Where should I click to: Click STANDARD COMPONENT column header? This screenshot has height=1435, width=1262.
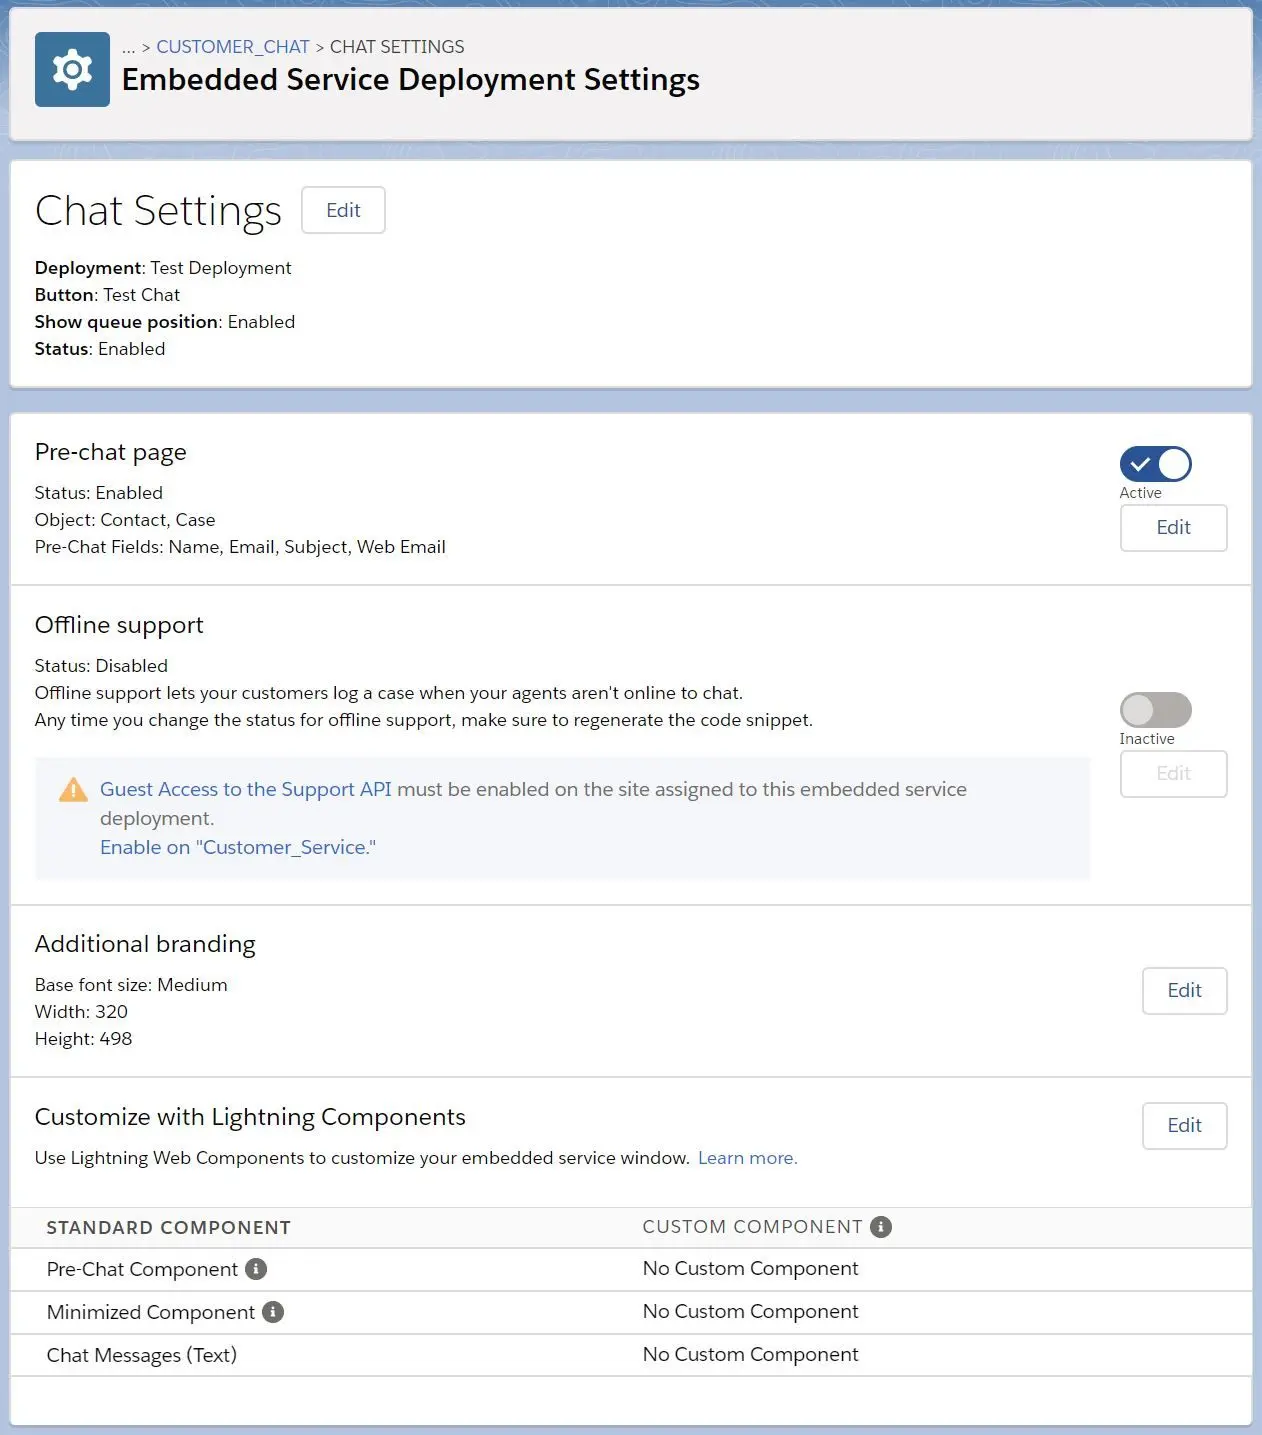tap(169, 1228)
